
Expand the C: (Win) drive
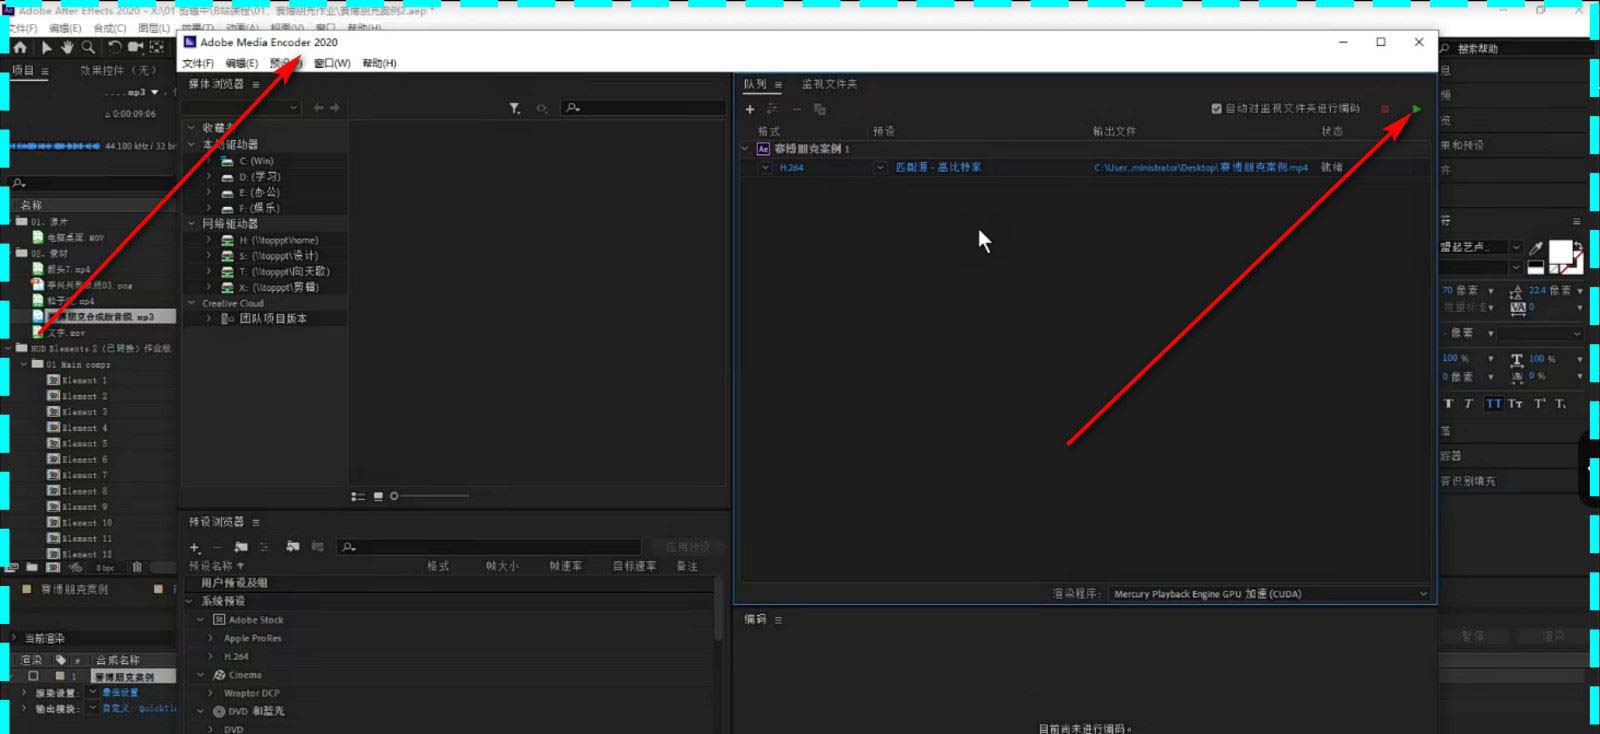[x=209, y=161]
